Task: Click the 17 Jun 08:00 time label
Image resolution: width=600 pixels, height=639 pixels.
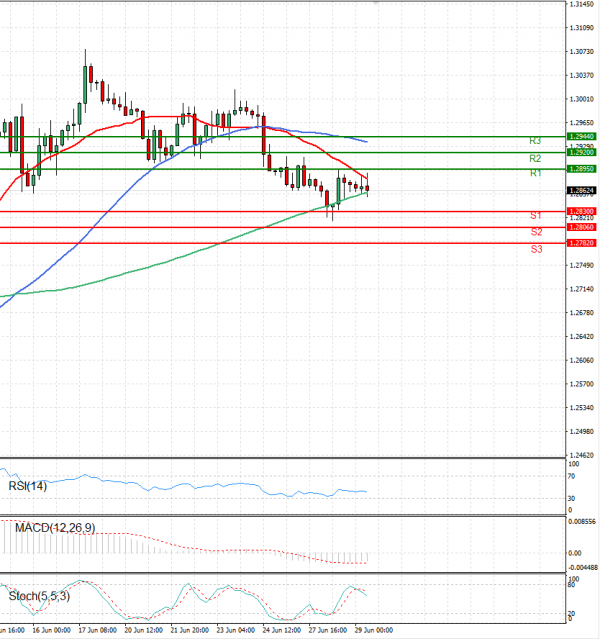Action: 97,630
